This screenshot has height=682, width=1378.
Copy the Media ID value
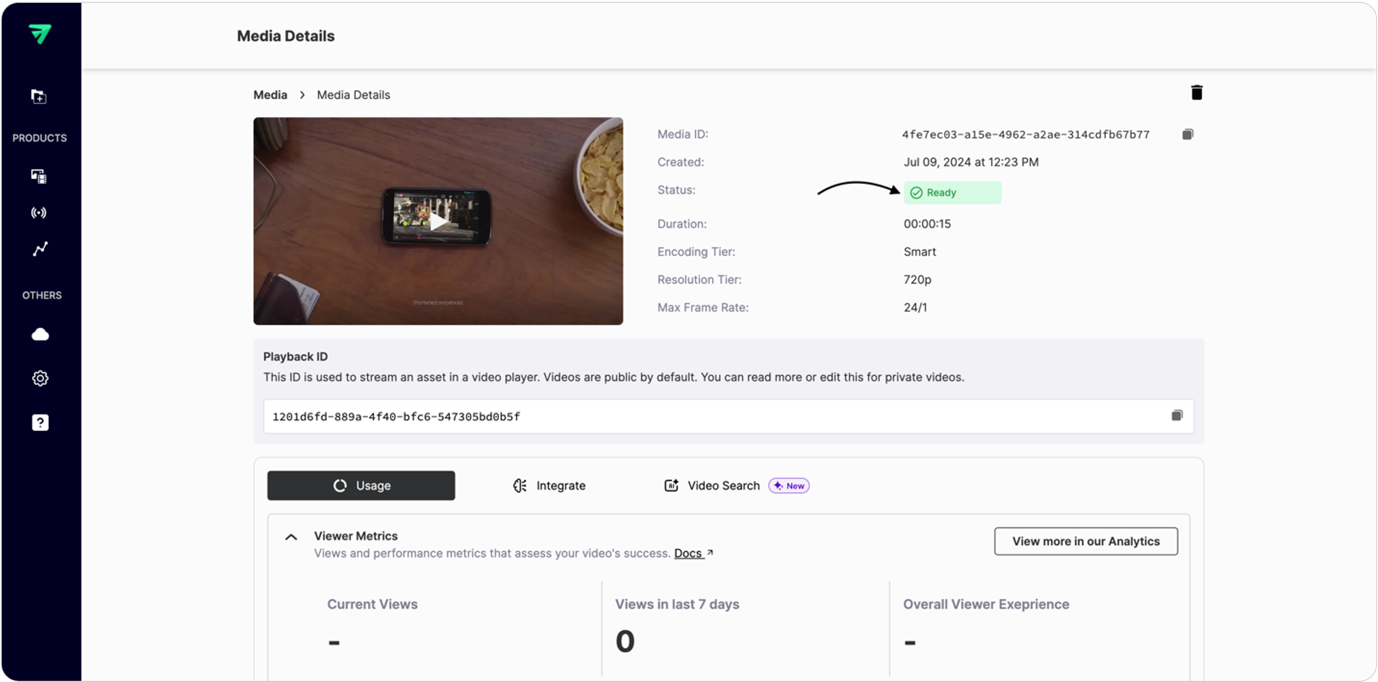(x=1187, y=134)
